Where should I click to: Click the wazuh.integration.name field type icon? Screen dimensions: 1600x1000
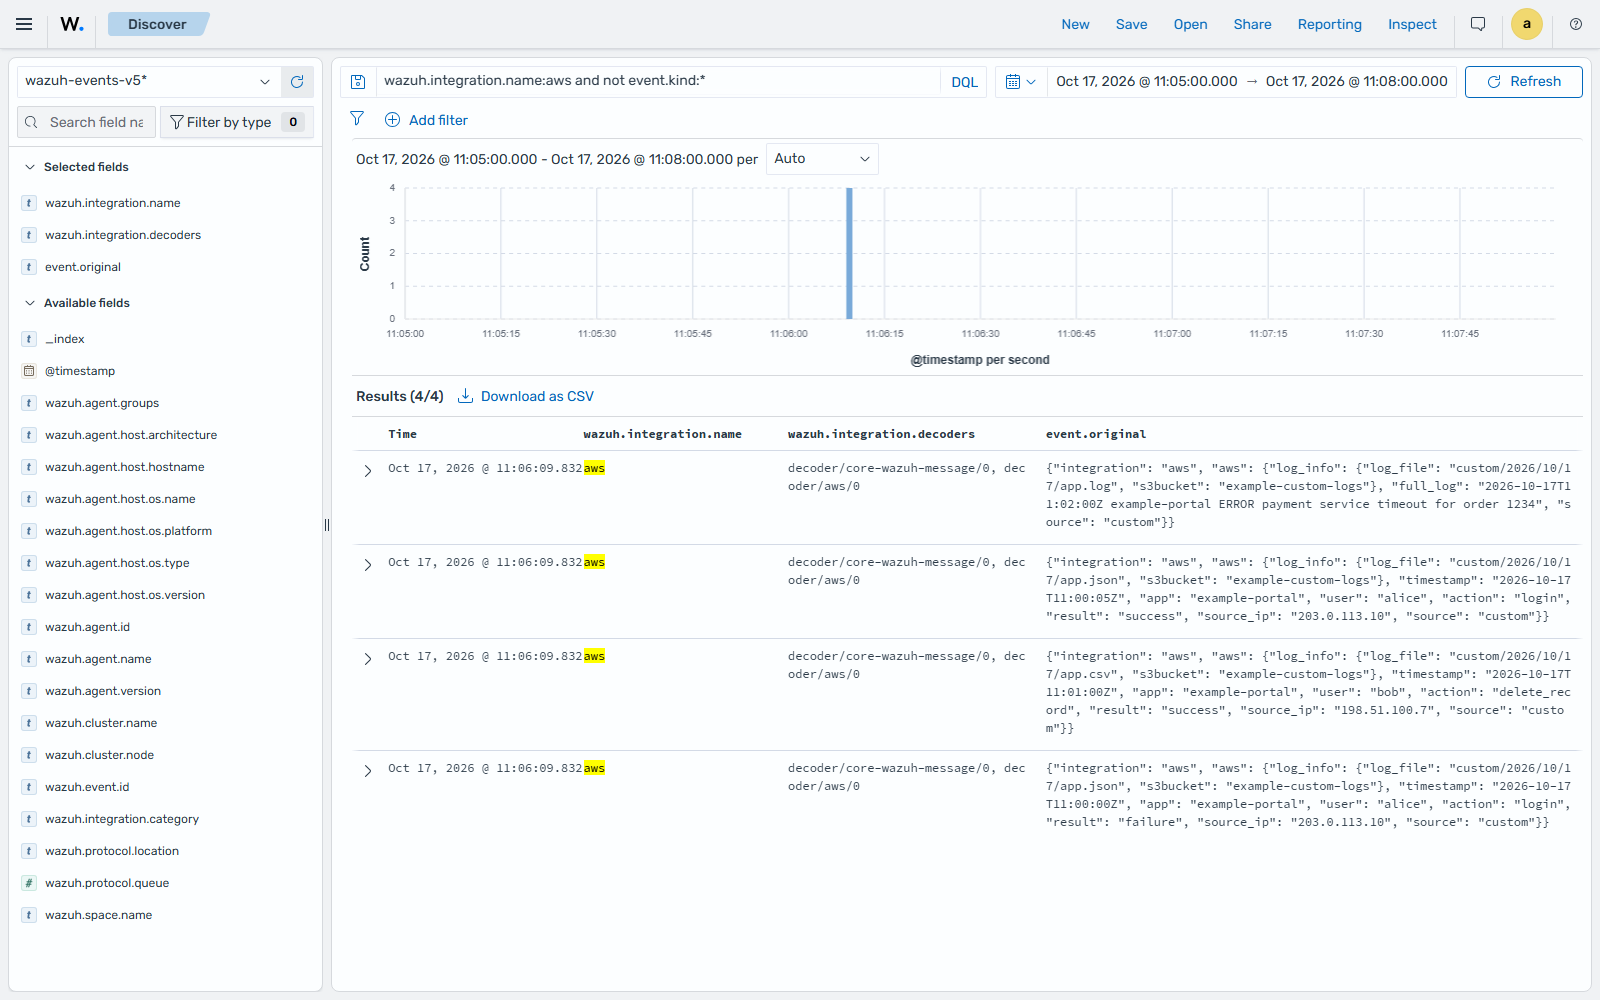click(29, 203)
